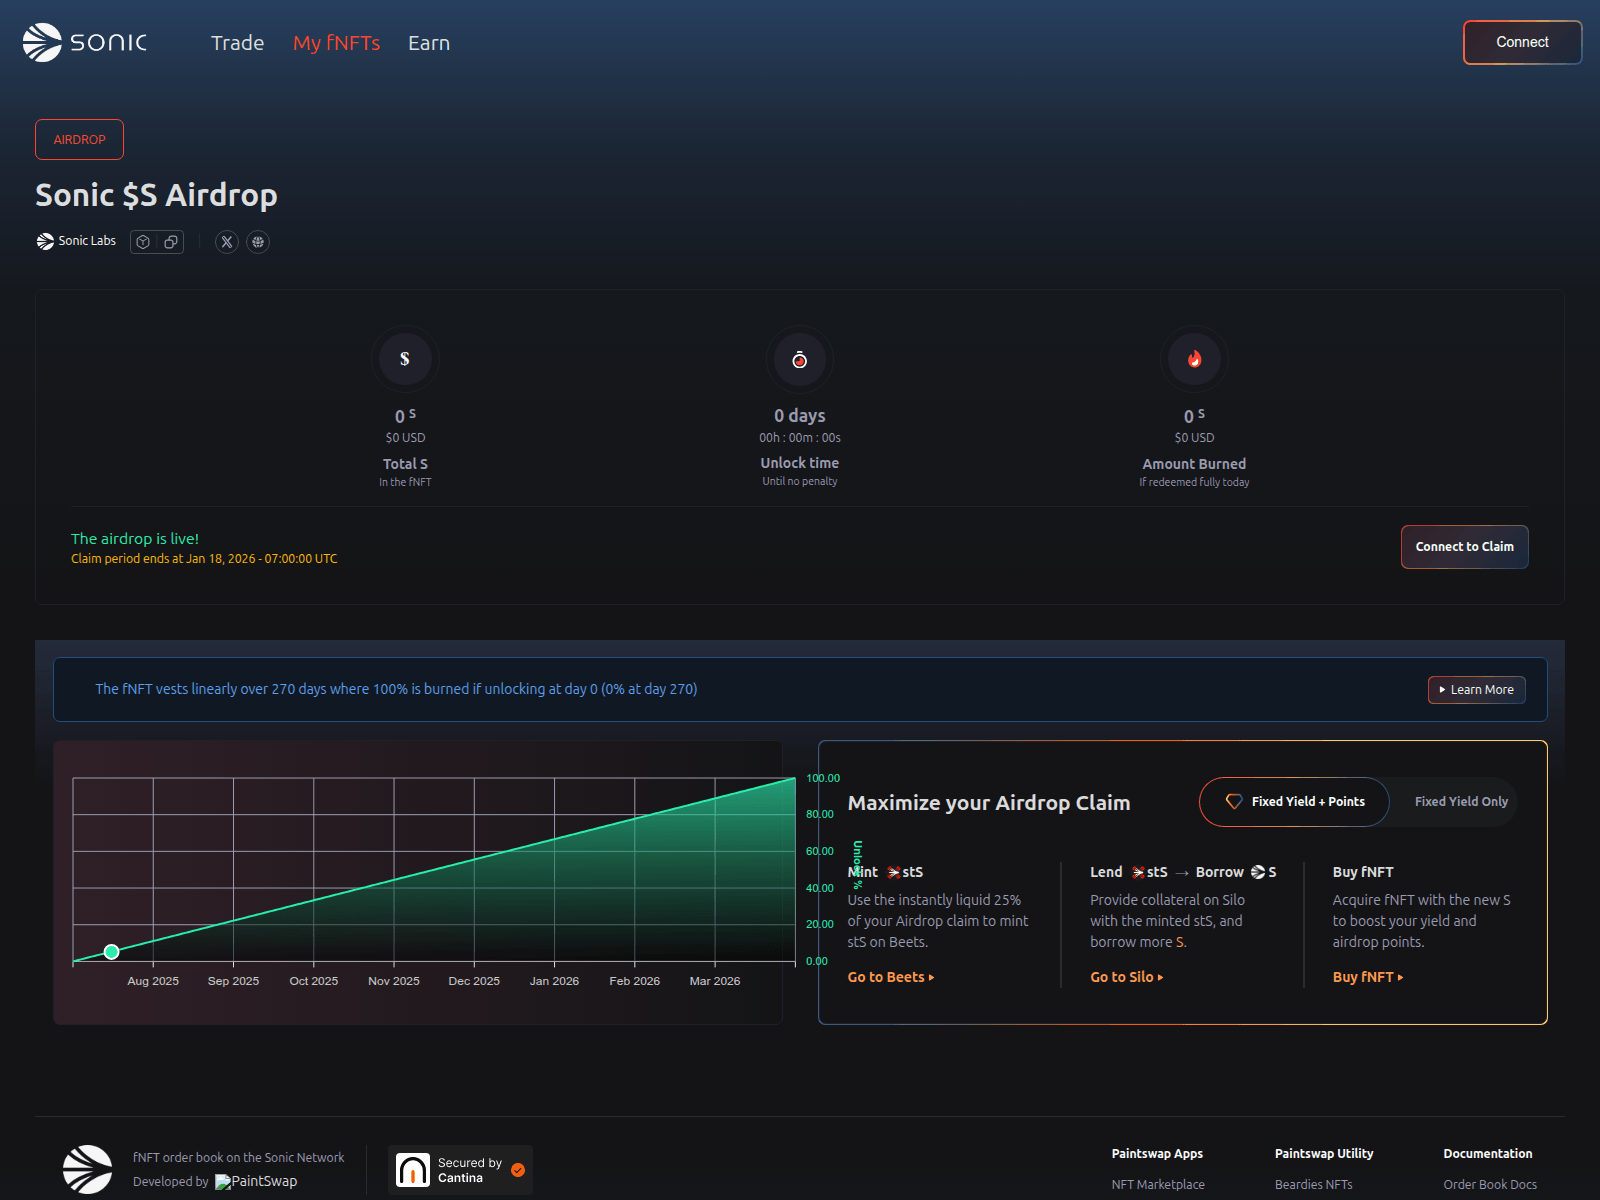Open the Trade menu
Screen dimensions: 1600x1200
[237, 43]
